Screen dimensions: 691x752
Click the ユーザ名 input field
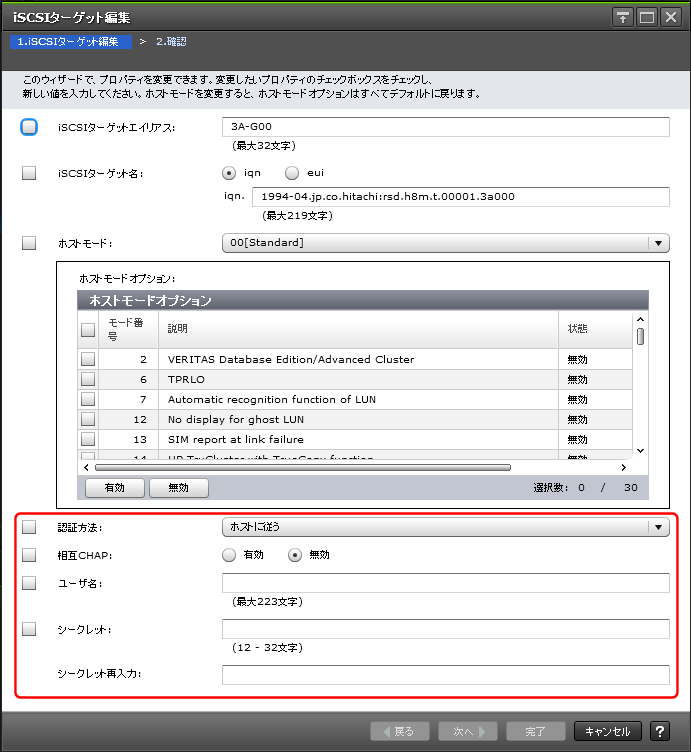click(x=445, y=583)
